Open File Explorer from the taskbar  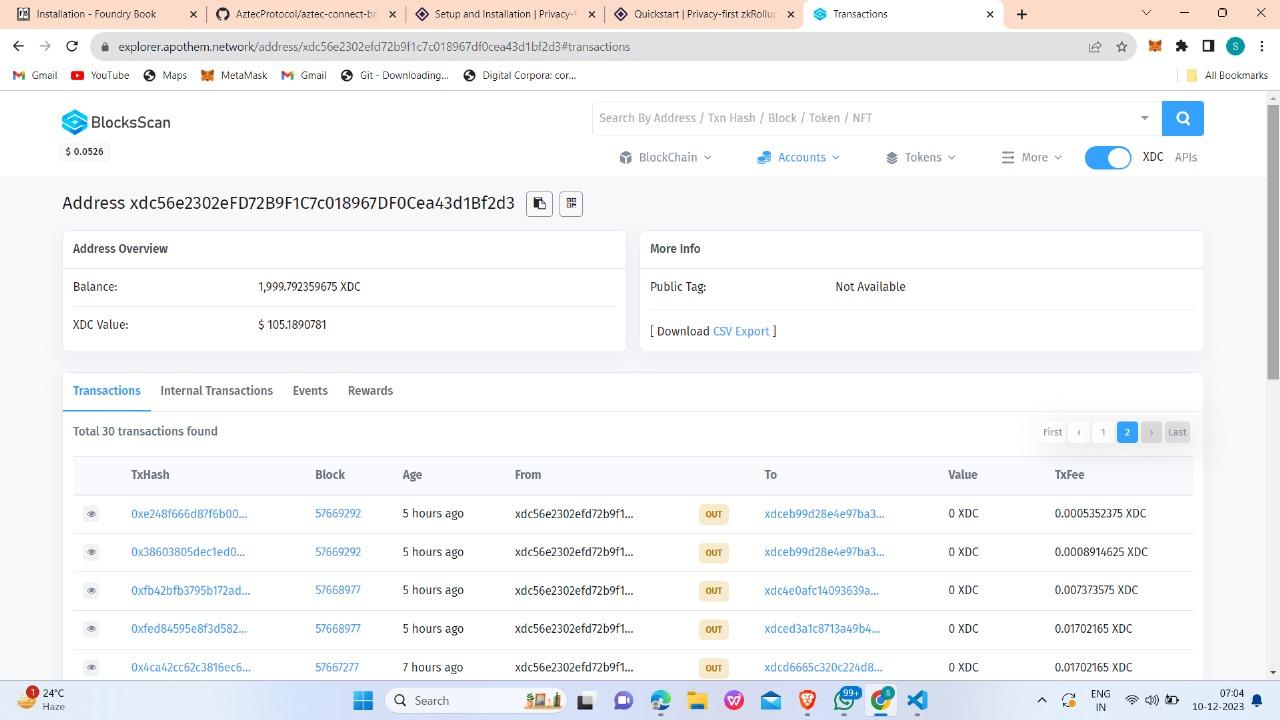point(697,700)
